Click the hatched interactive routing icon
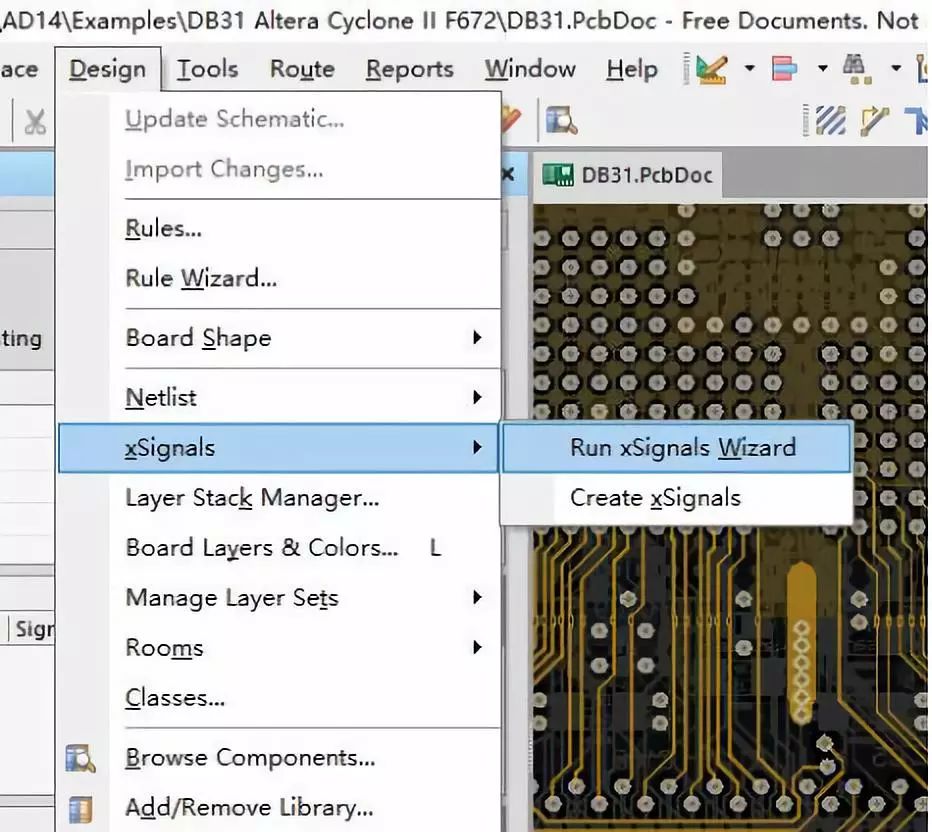Image resolution: width=932 pixels, height=832 pixels. 830,121
